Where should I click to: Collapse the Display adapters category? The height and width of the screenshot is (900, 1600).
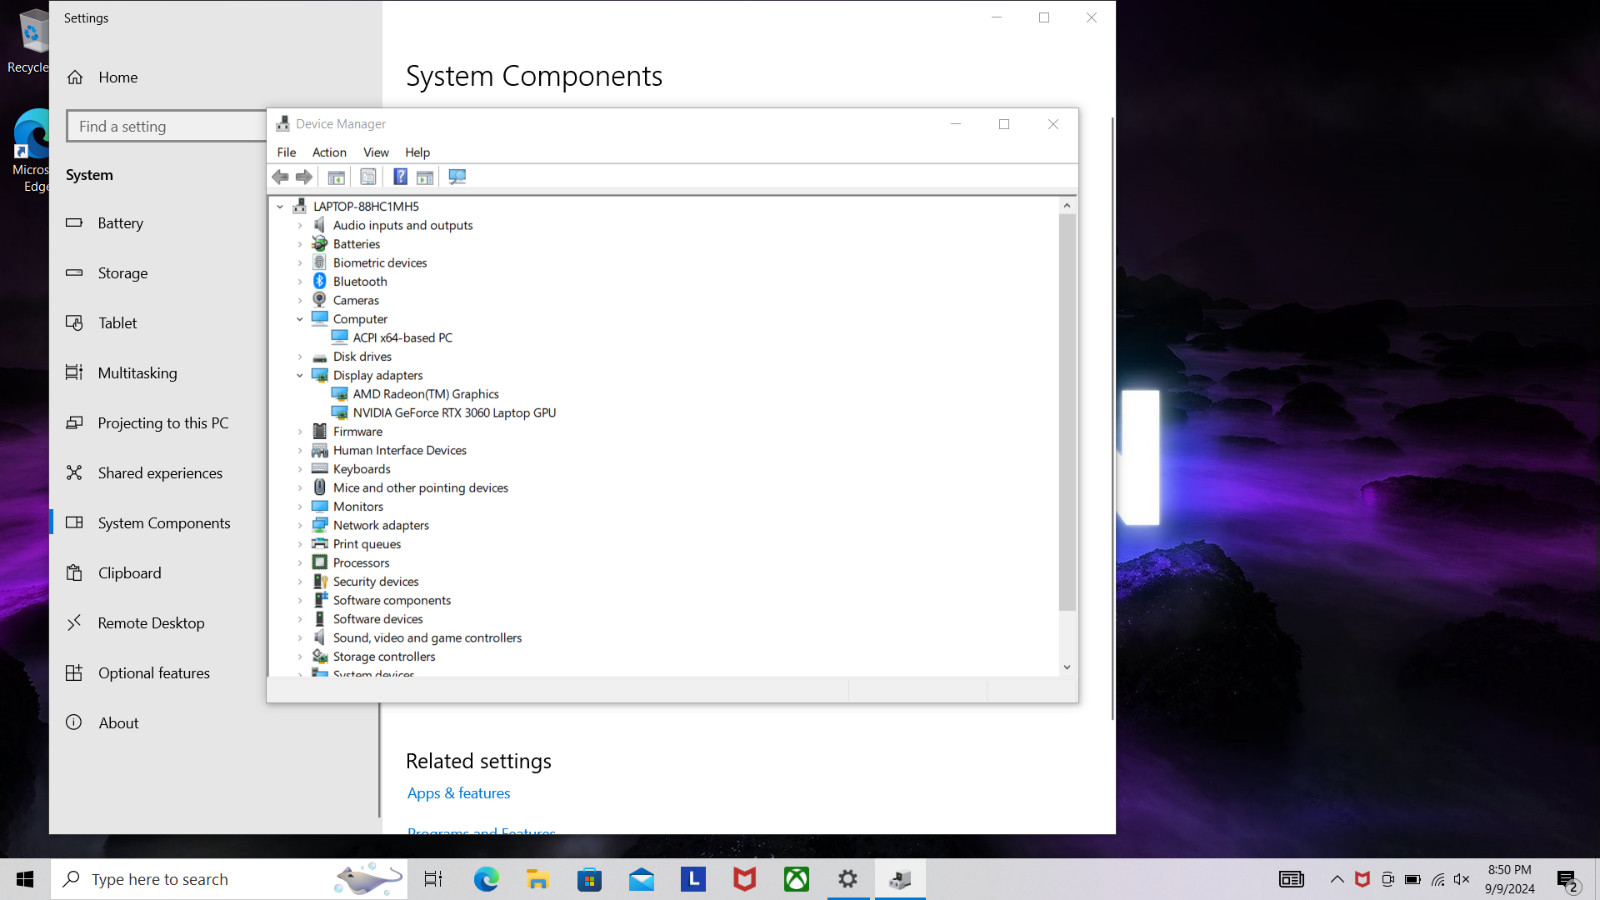(x=300, y=376)
